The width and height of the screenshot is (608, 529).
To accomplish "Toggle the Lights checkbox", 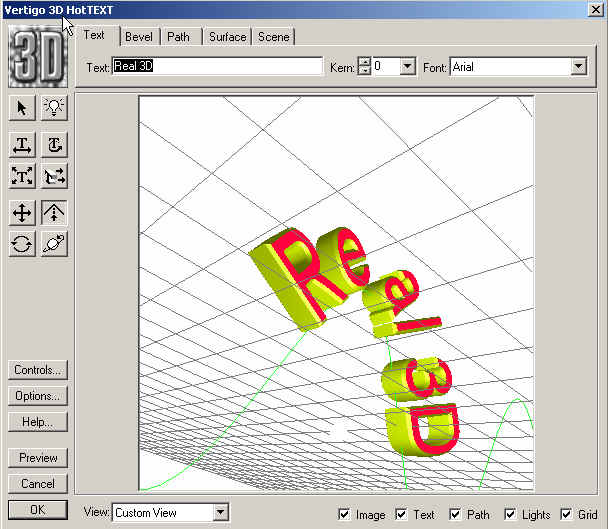I will (x=510, y=515).
